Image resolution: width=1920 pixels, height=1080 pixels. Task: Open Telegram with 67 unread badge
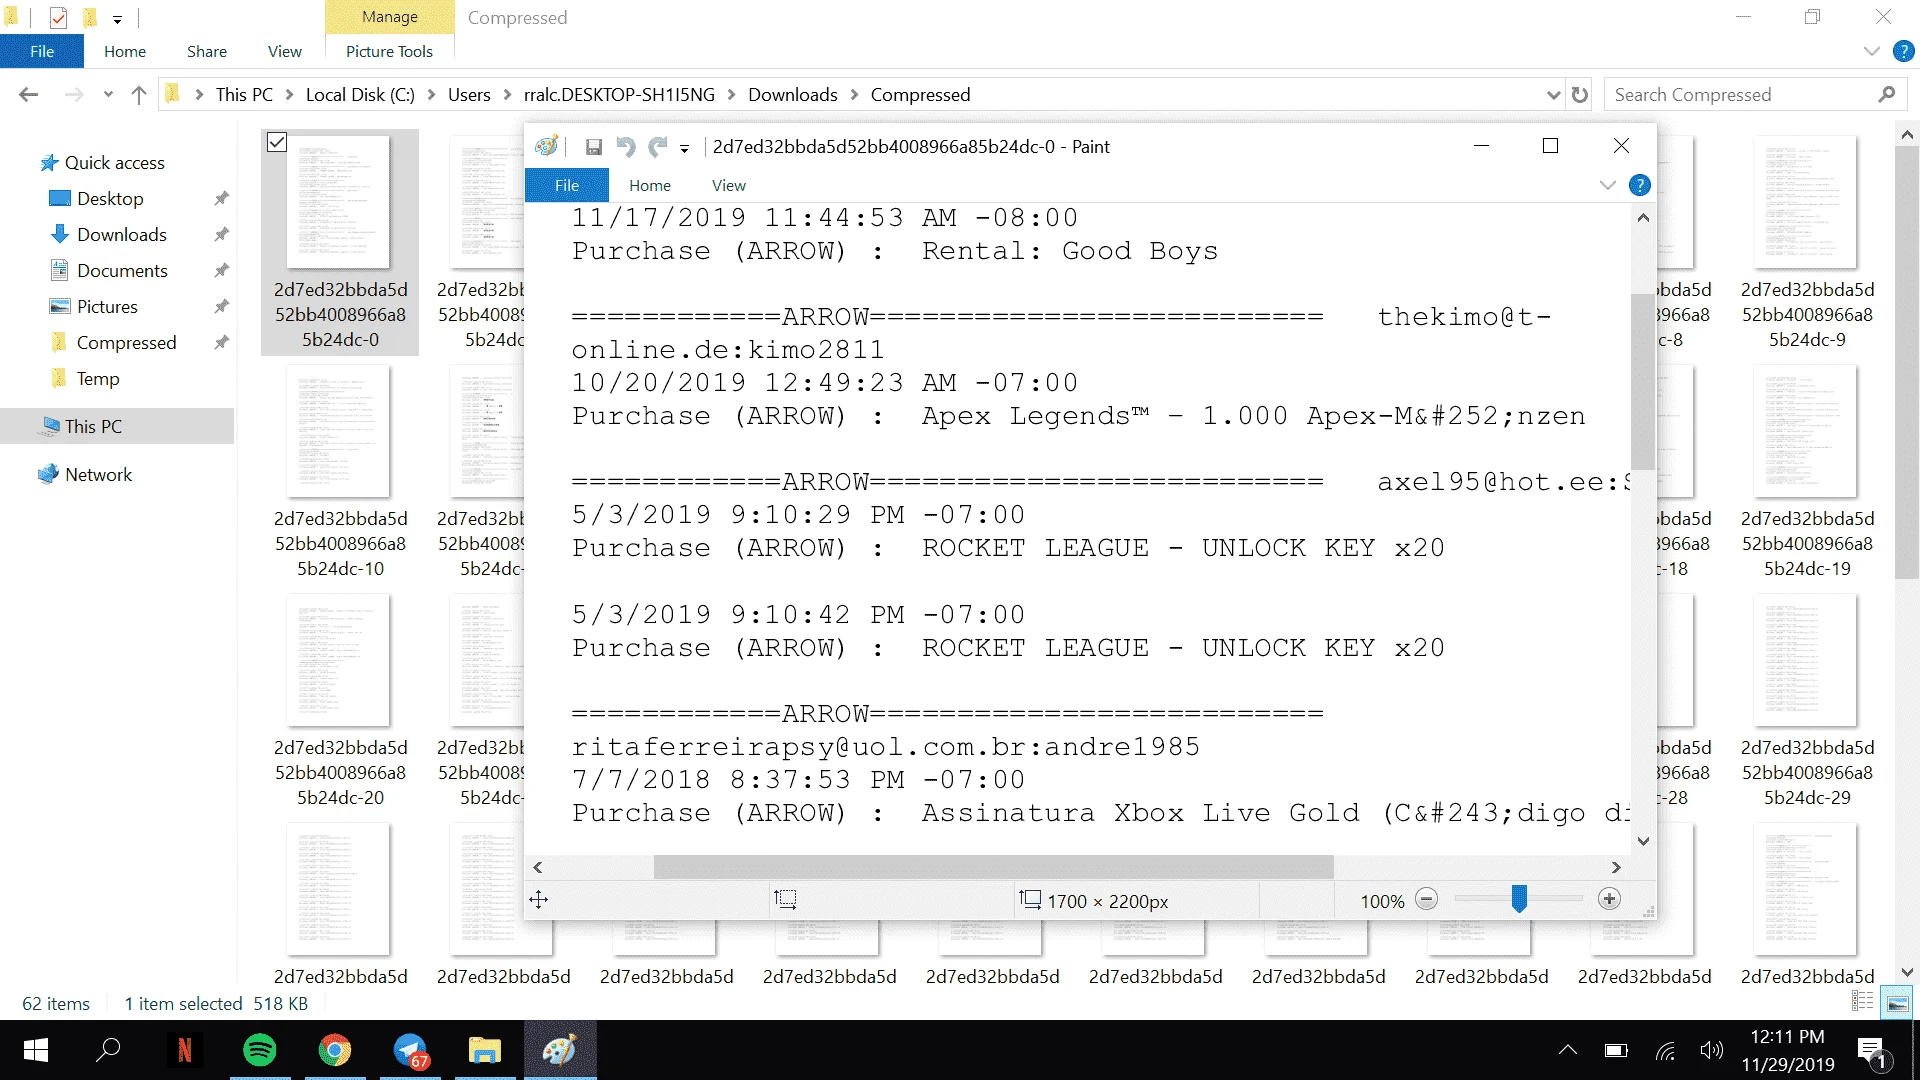click(410, 1050)
